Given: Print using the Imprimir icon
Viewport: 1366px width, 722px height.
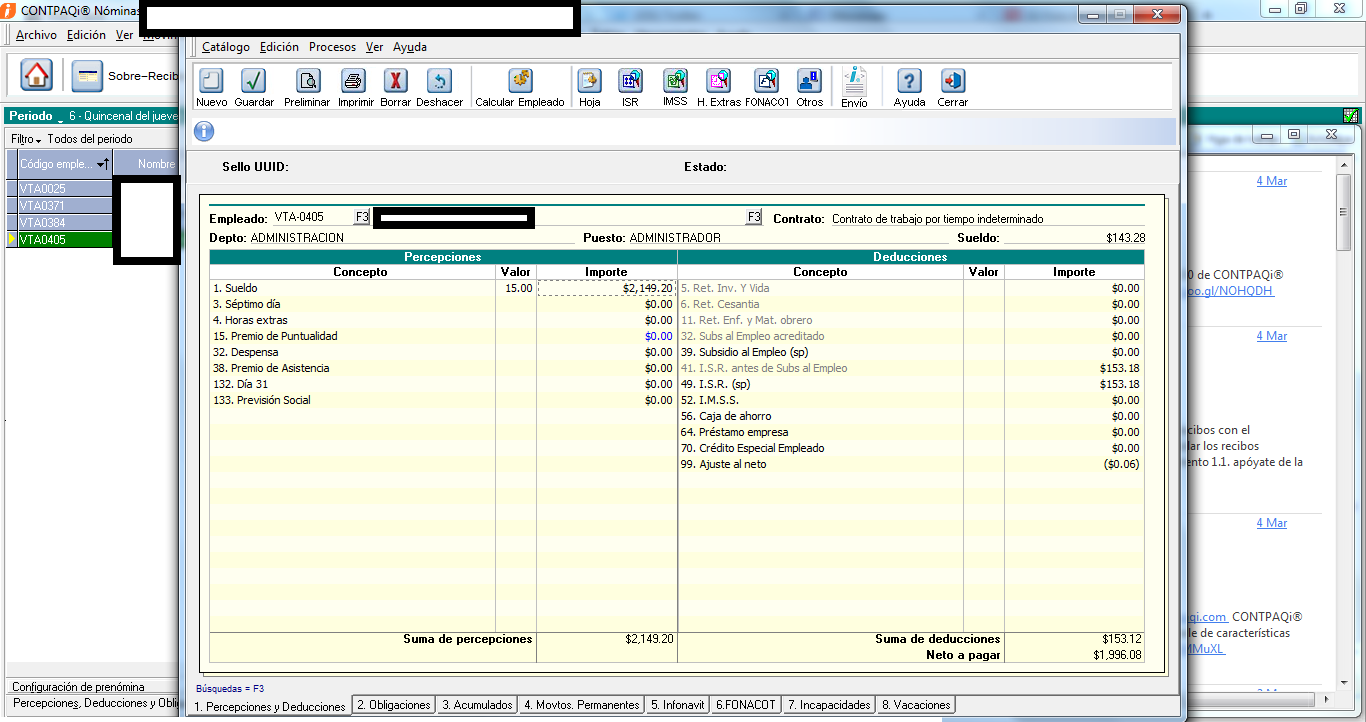Looking at the screenshot, I should click(x=354, y=81).
